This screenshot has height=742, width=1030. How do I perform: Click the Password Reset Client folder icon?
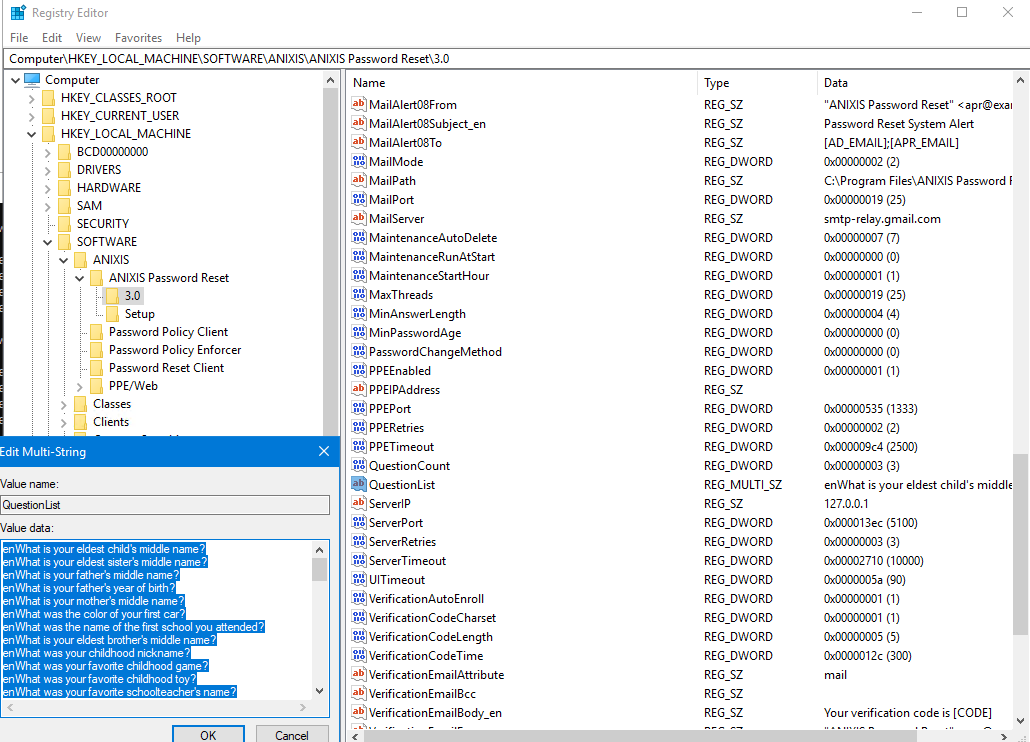[x=96, y=368]
